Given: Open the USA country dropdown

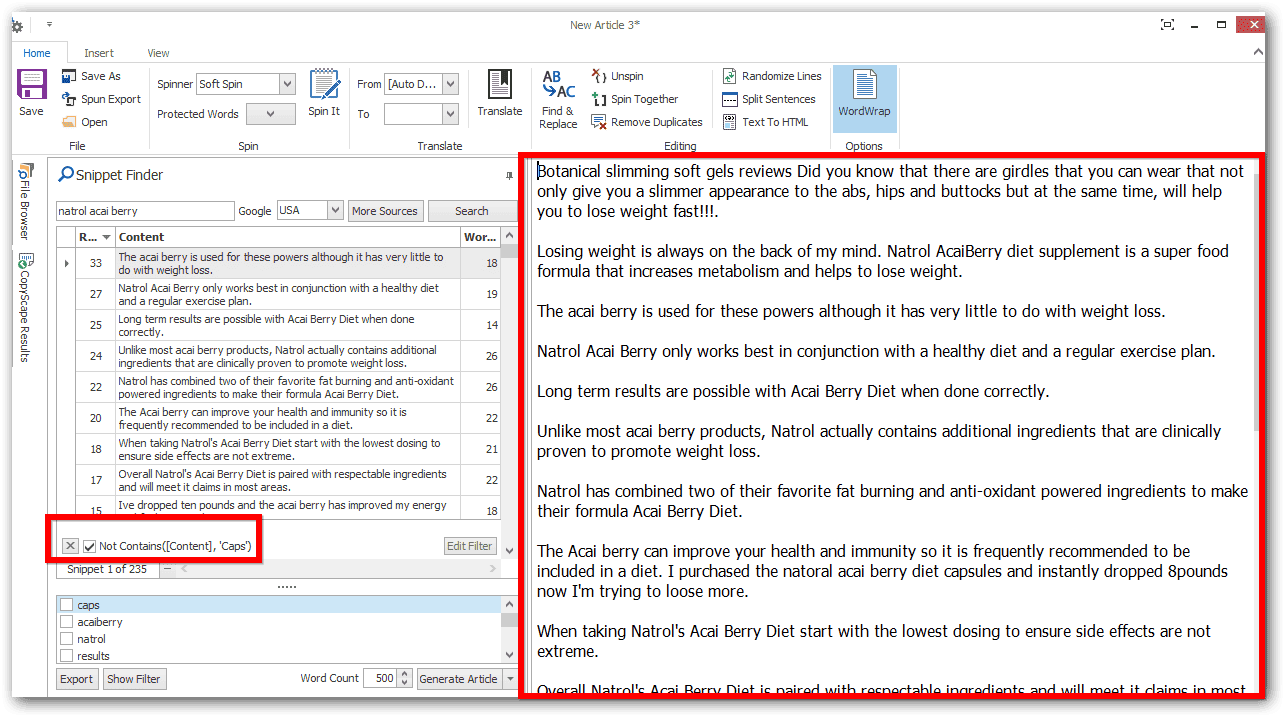Looking at the screenshot, I should 335,211.
